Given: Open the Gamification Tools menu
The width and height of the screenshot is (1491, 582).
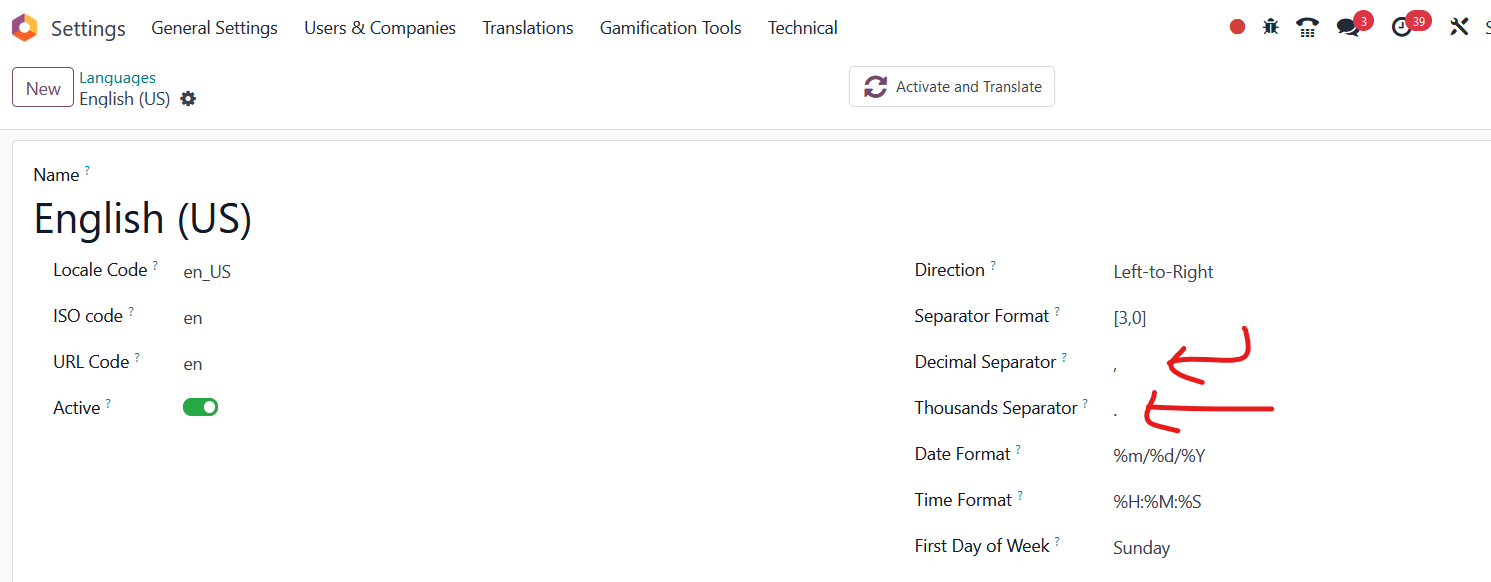Looking at the screenshot, I should coord(671,28).
